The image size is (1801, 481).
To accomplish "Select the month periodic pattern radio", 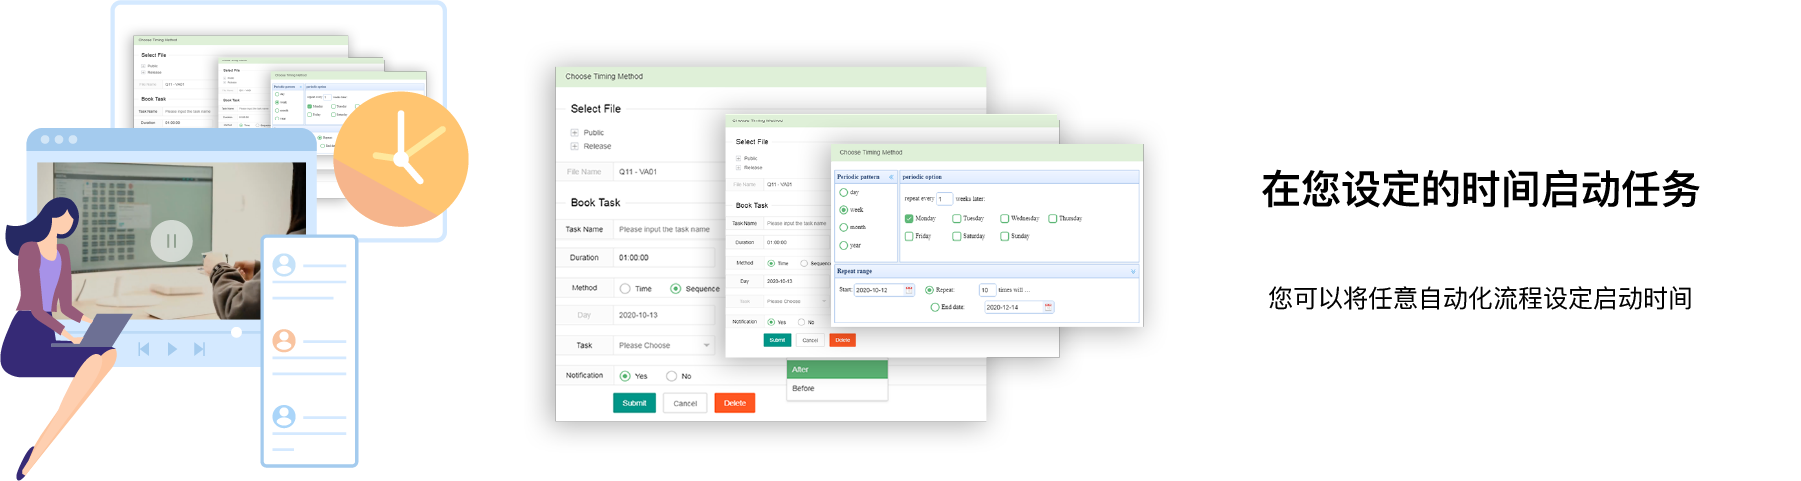I will click(x=844, y=227).
